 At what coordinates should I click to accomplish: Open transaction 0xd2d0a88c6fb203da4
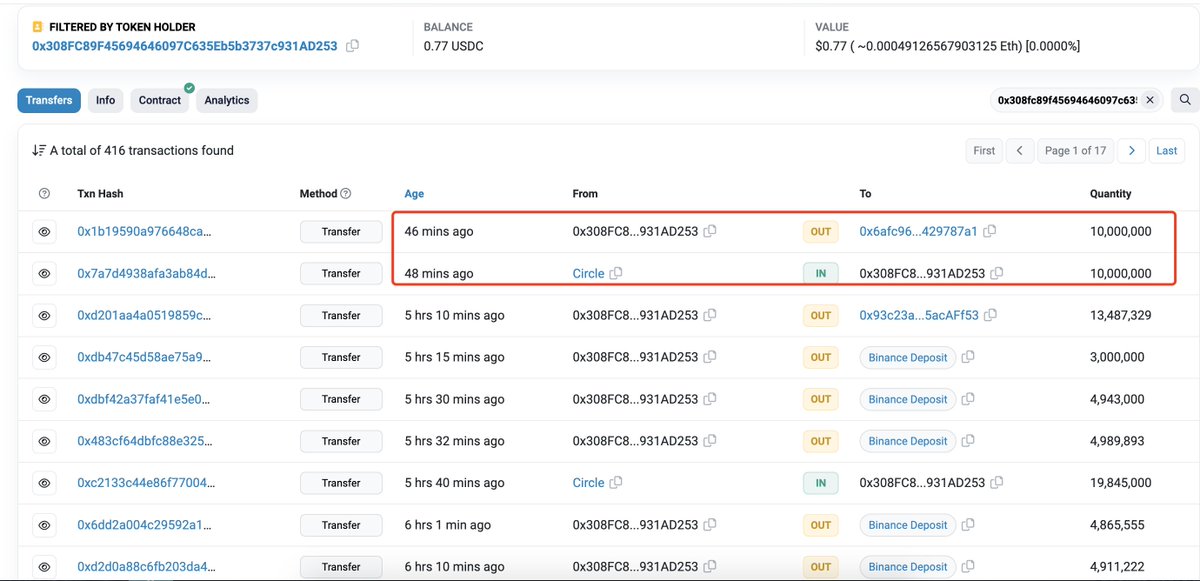pos(146,567)
